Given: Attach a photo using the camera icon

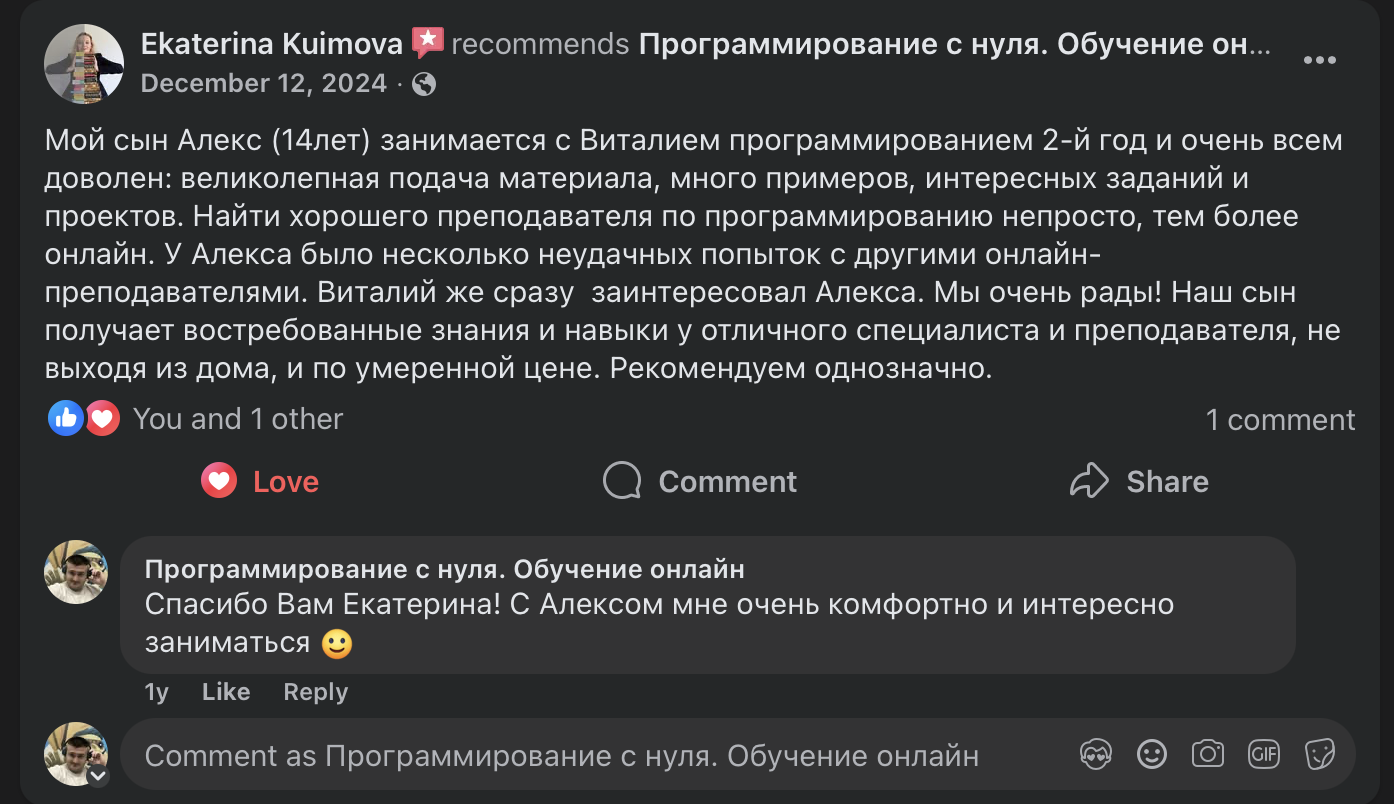Looking at the screenshot, I should pos(1207,756).
